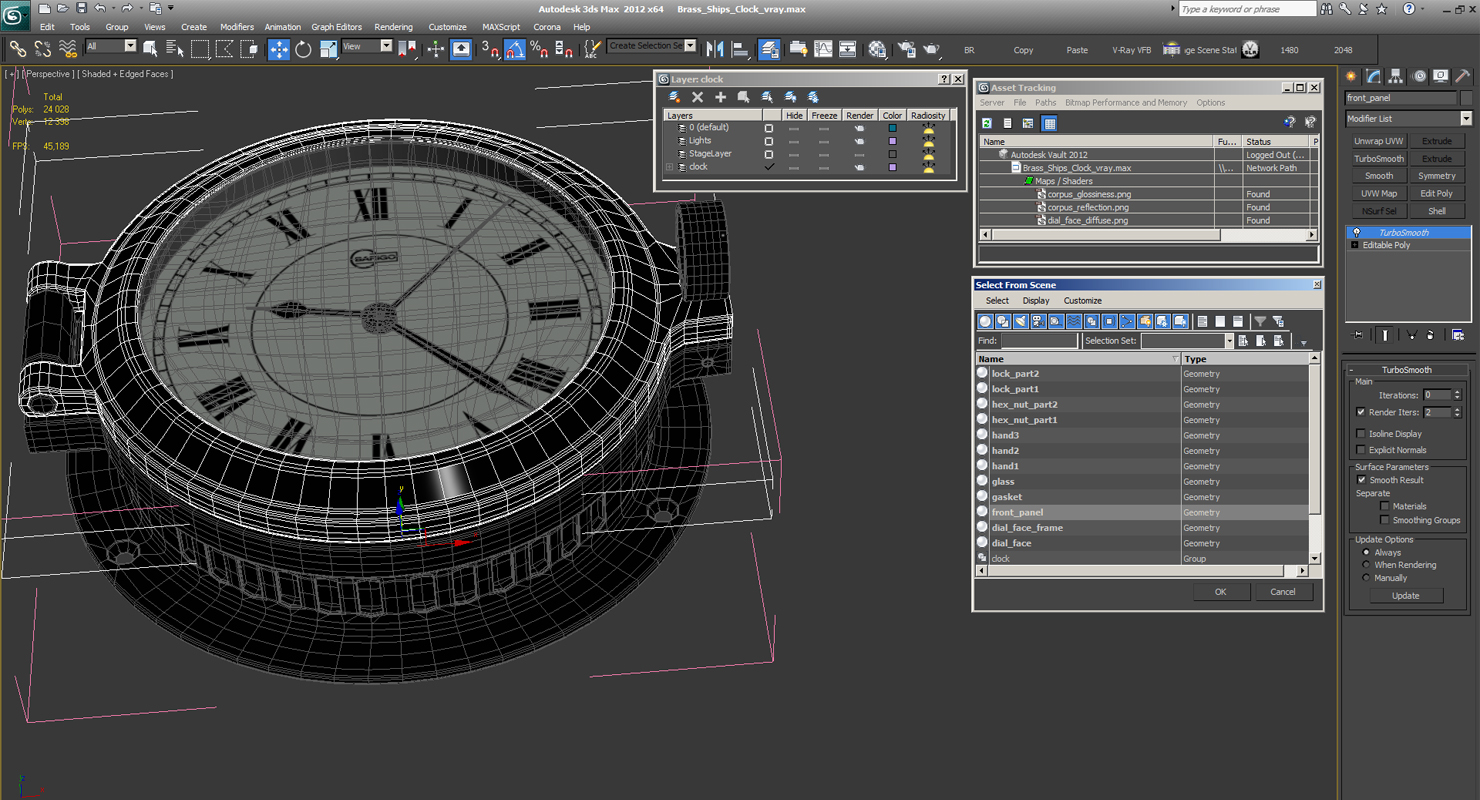Click the TurboSmooth Update button
1480x800 pixels.
pos(1405,596)
